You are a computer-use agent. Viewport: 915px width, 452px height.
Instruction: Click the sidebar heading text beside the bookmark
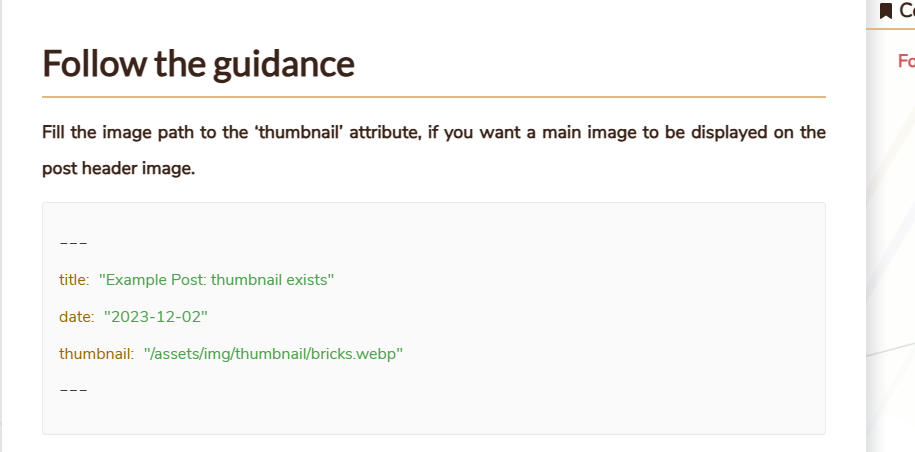906,11
